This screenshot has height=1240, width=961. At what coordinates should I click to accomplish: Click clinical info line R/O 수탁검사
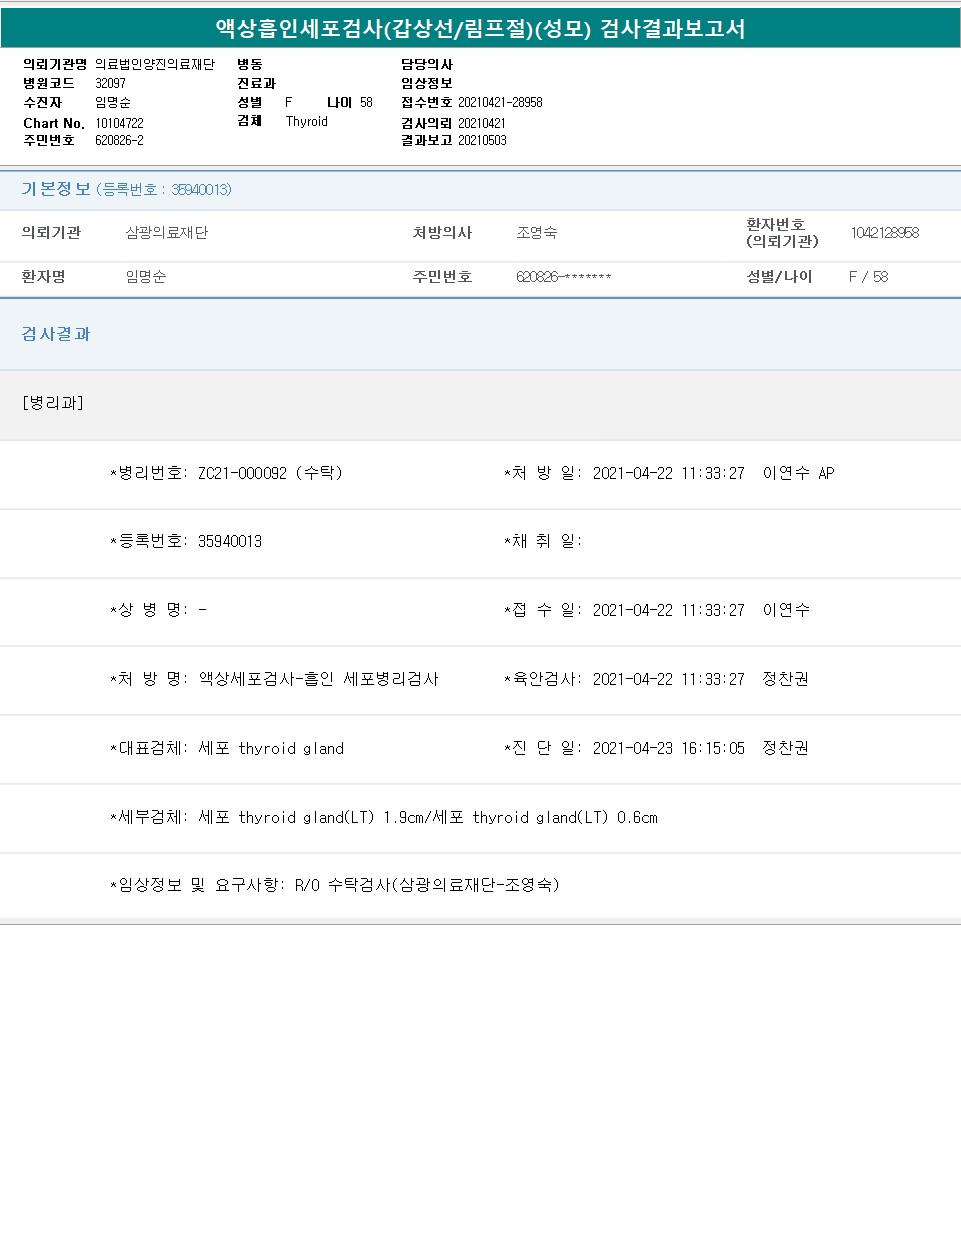tap(335, 885)
